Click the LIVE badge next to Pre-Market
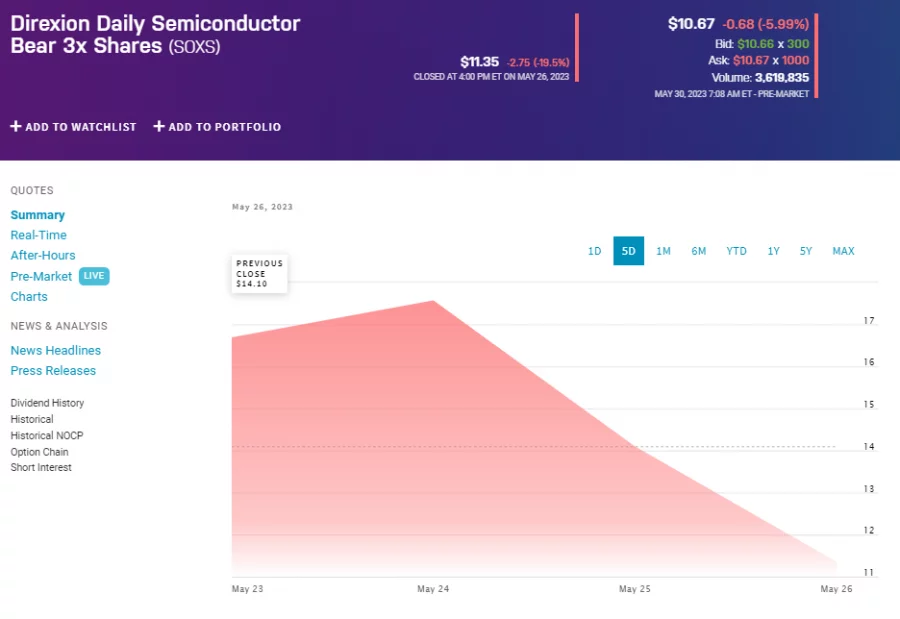Screen dimensions: 900x619 [x=94, y=276]
